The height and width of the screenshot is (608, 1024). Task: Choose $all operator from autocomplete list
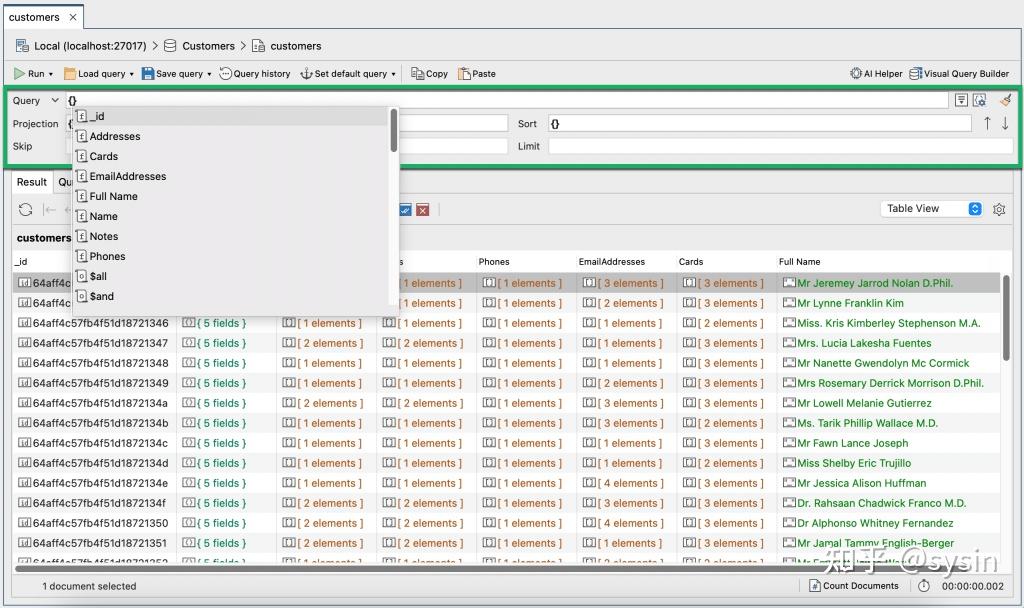[230, 276]
